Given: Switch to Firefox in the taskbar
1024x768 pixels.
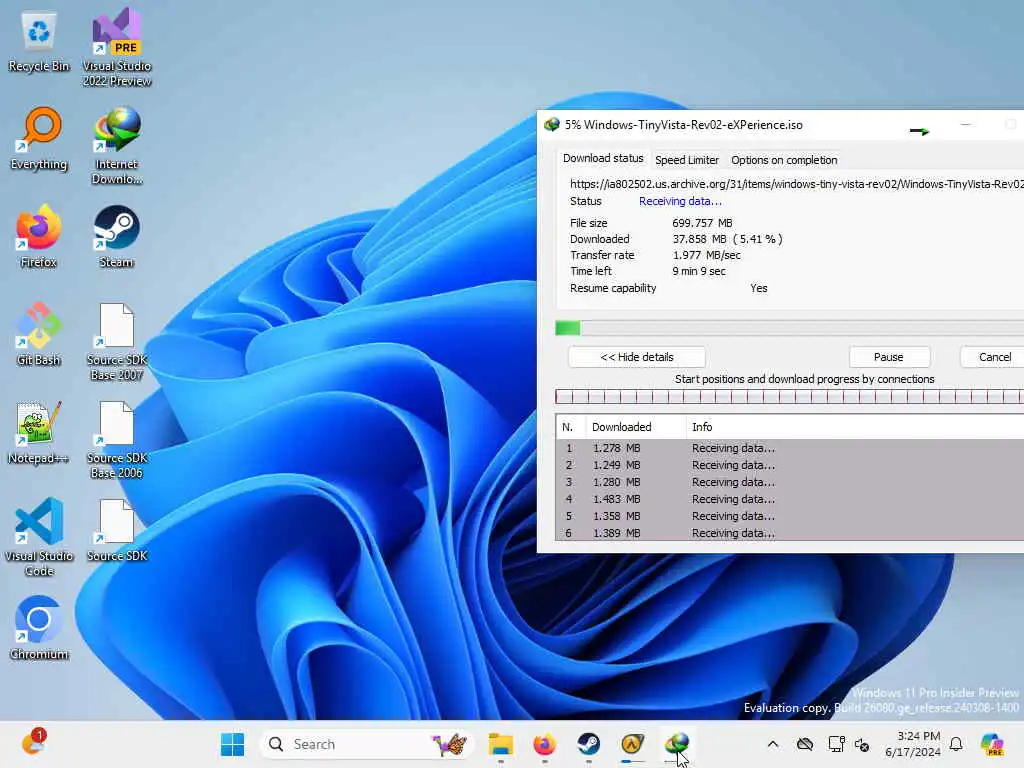Looking at the screenshot, I should click(544, 744).
